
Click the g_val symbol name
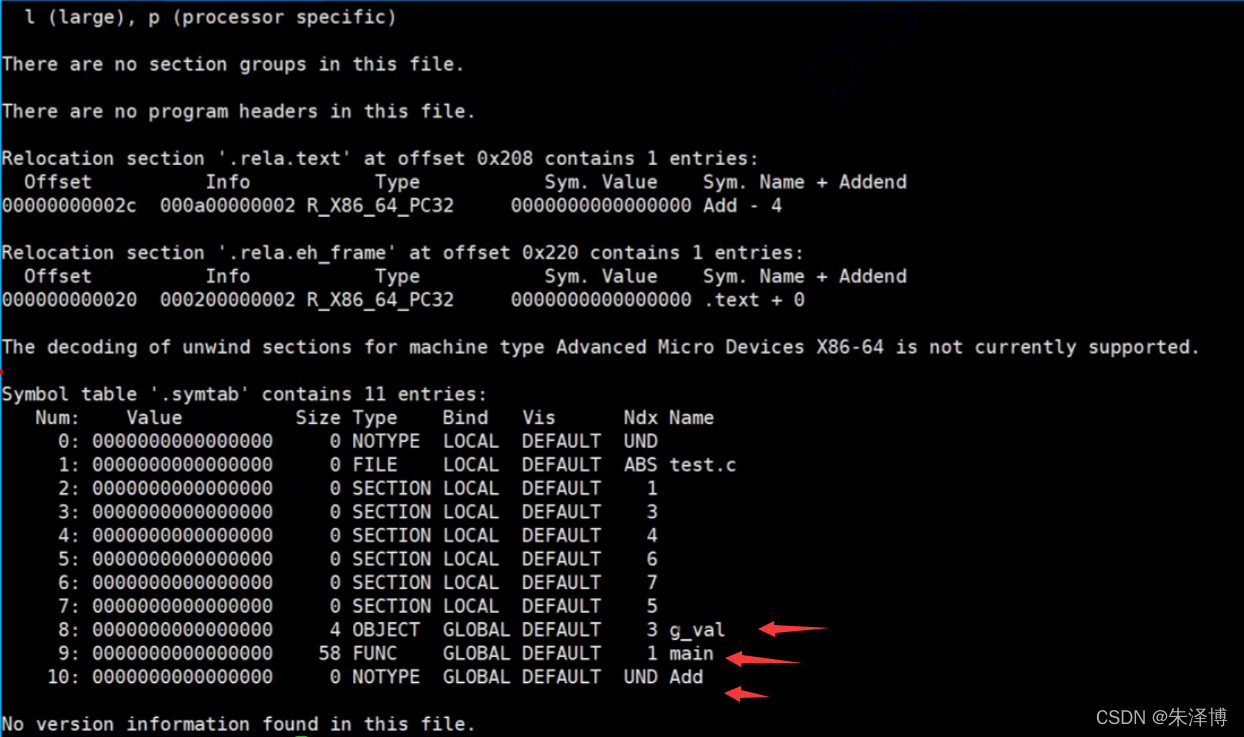pos(697,630)
